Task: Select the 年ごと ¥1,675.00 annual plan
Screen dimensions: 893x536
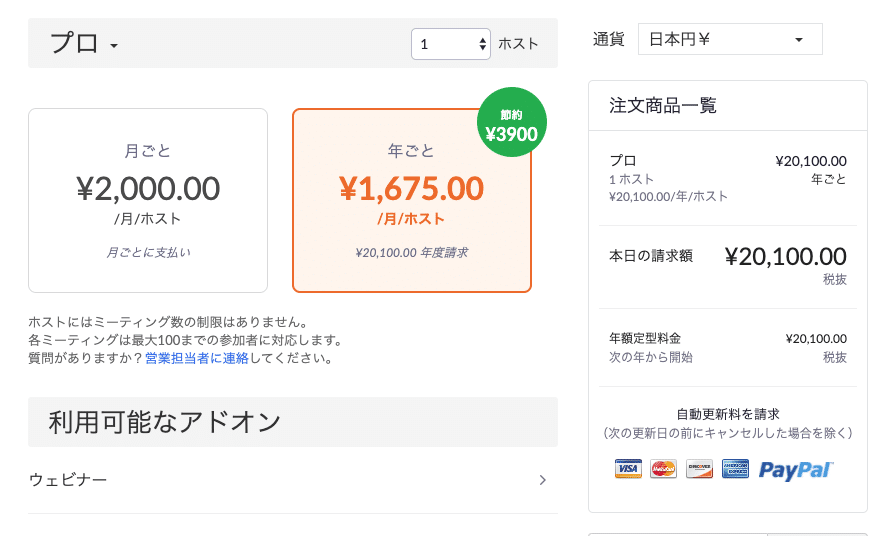Action: [412, 201]
